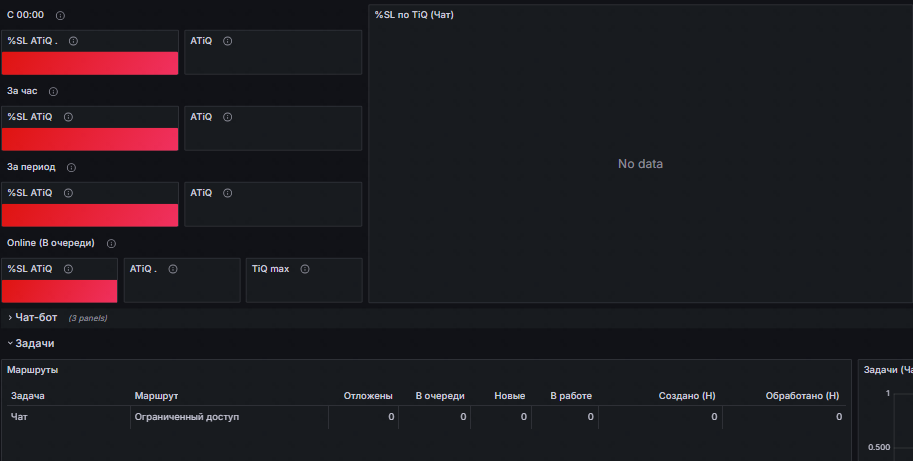Image resolution: width=913 pixels, height=461 pixels.
Task: Click the info icon next to "За час"
Action: point(53,92)
